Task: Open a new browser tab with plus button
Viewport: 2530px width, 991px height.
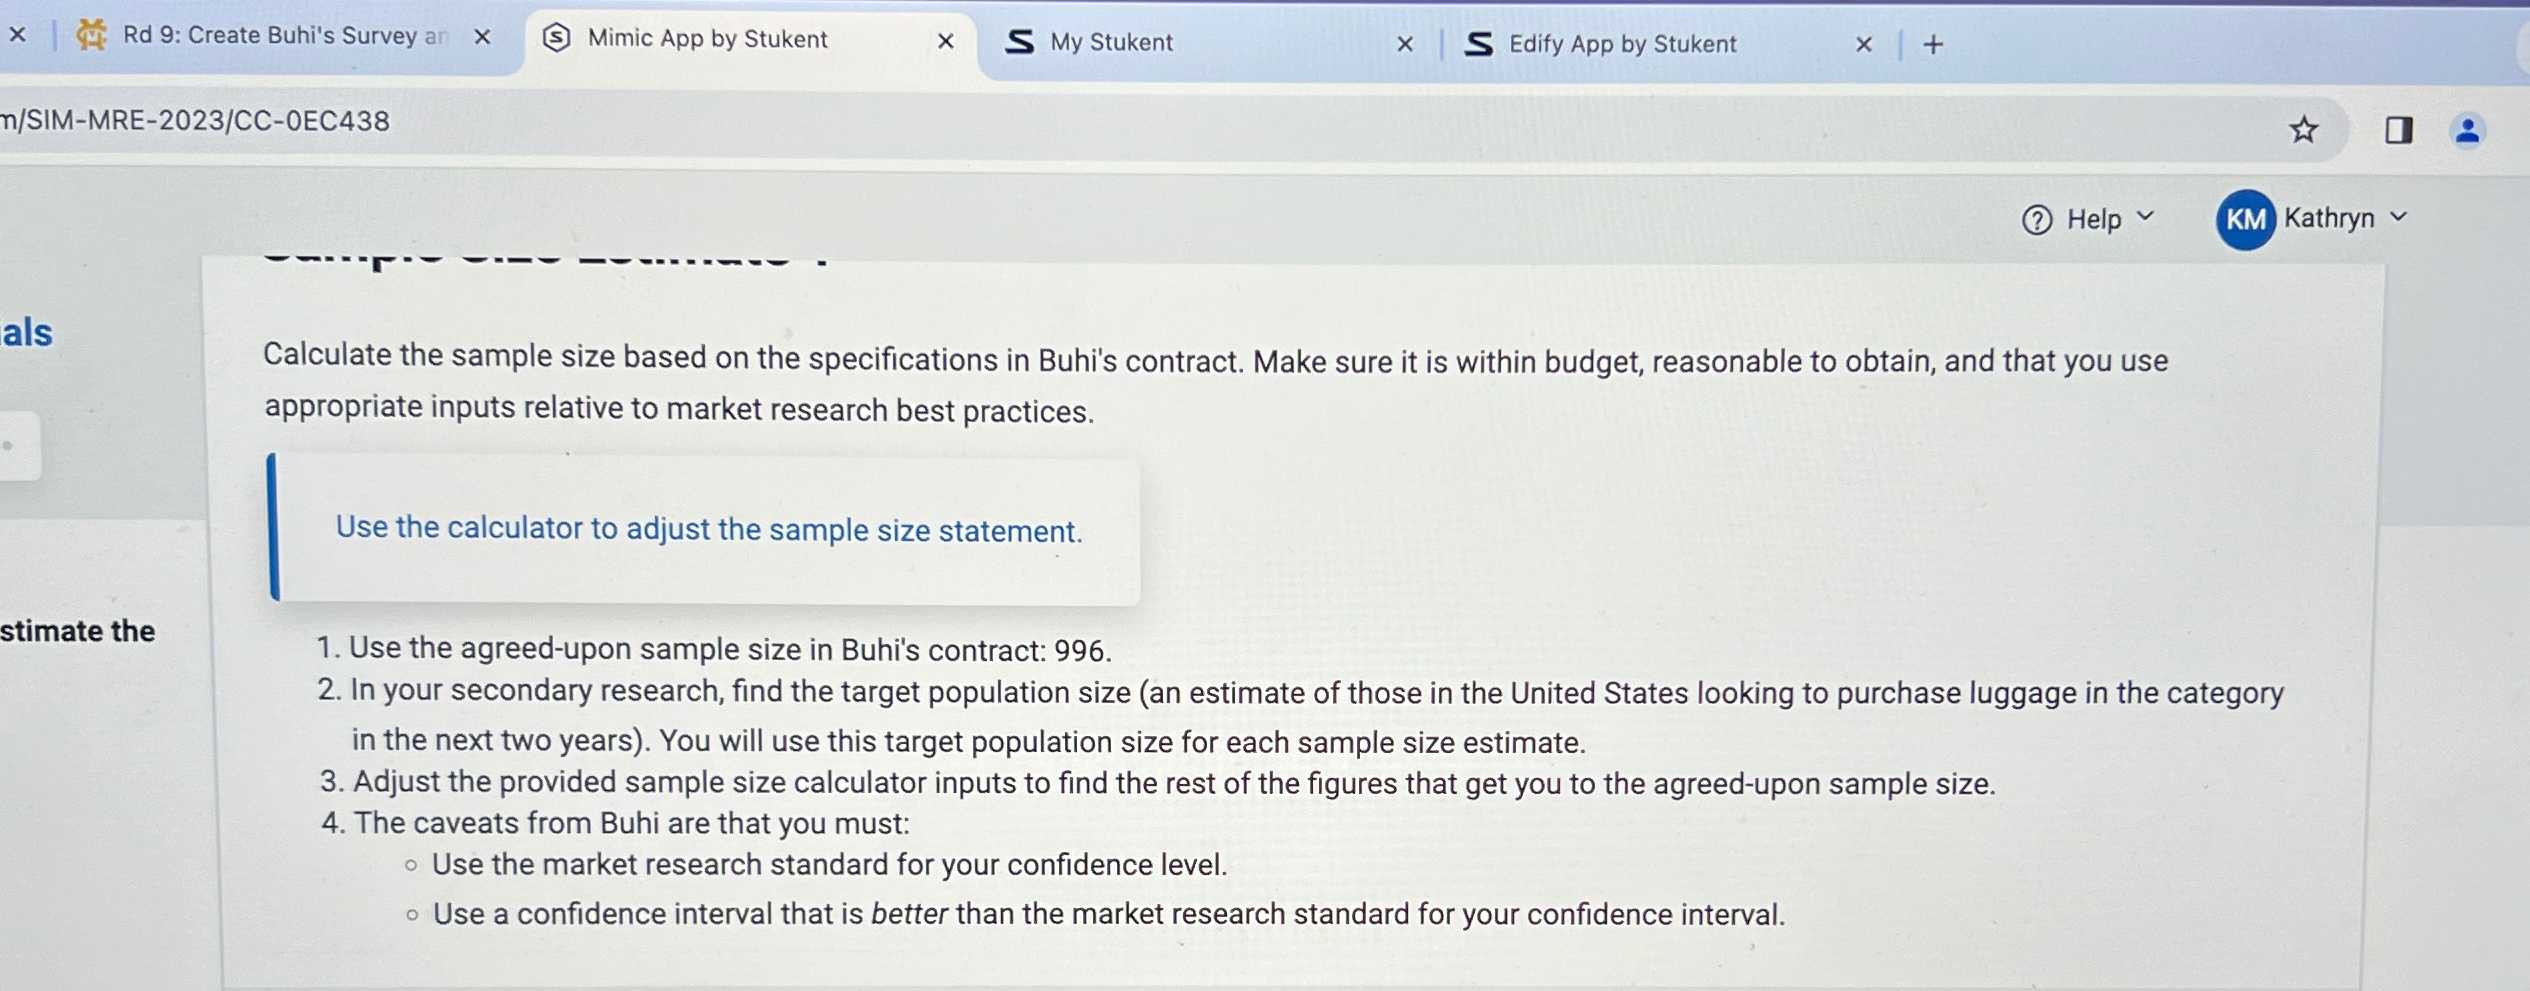Action: 1931,43
